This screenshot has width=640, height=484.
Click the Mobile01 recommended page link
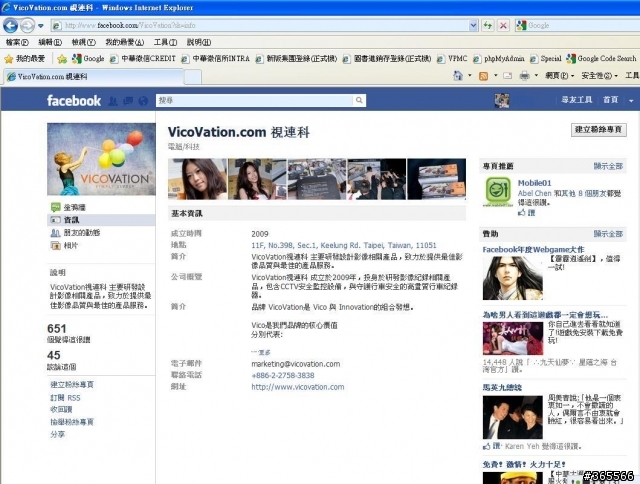(x=534, y=183)
